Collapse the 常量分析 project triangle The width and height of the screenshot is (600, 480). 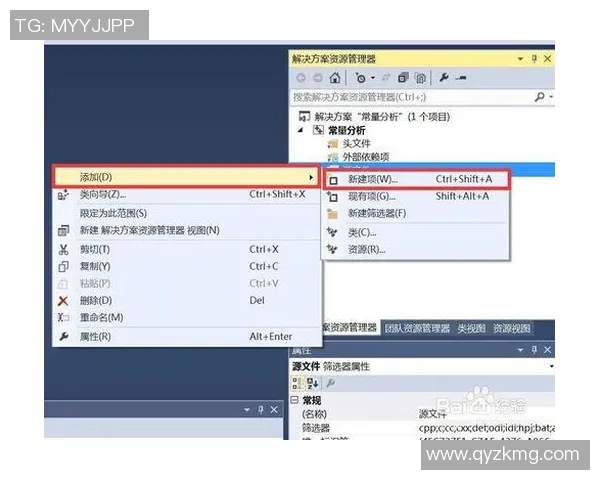tap(301, 130)
